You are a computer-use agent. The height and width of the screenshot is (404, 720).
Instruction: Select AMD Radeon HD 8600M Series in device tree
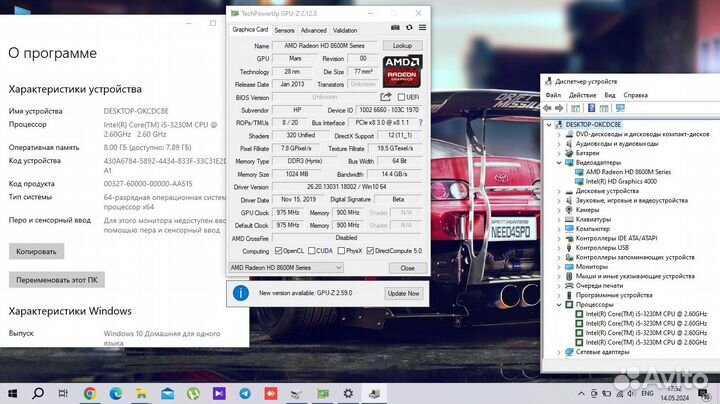pyautogui.click(x=628, y=172)
